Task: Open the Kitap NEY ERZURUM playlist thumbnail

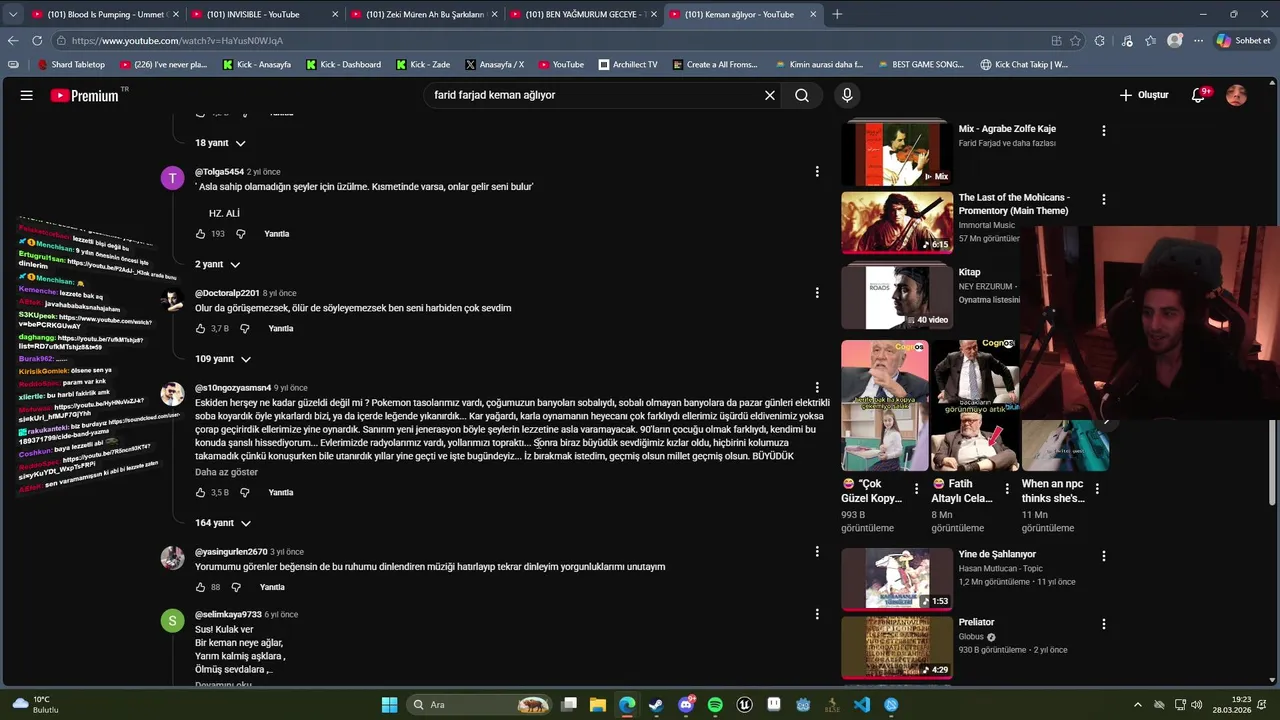Action: click(897, 297)
